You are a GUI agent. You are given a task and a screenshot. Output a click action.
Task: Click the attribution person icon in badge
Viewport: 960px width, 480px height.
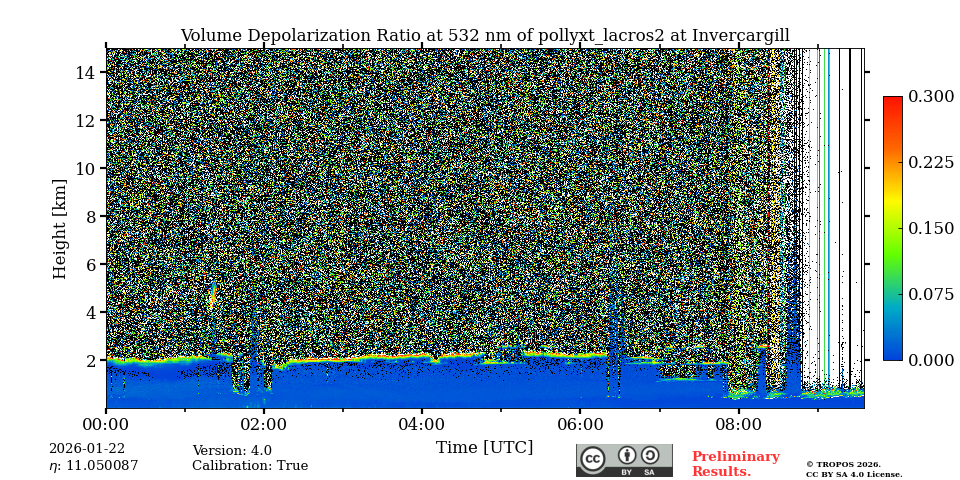coord(627,455)
